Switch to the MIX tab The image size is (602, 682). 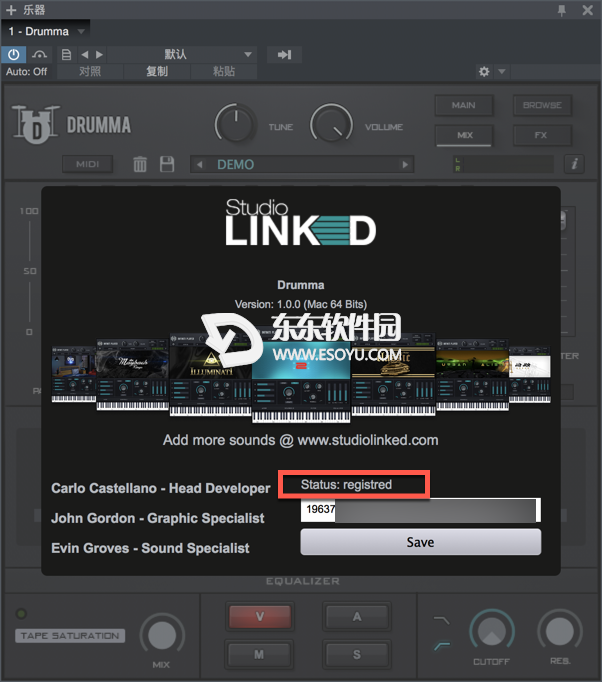click(464, 135)
